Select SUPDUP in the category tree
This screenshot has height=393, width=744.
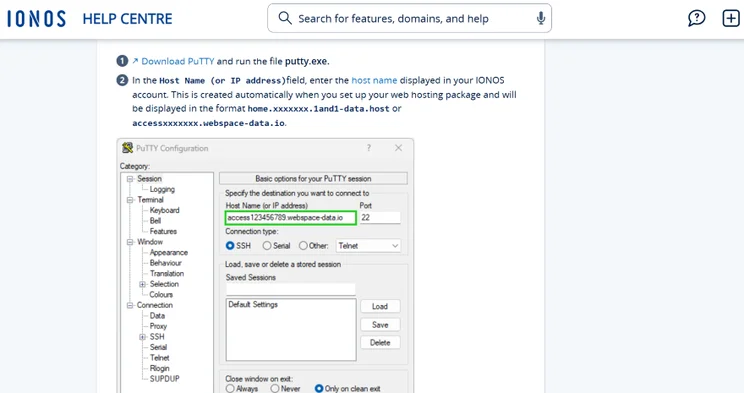point(165,378)
